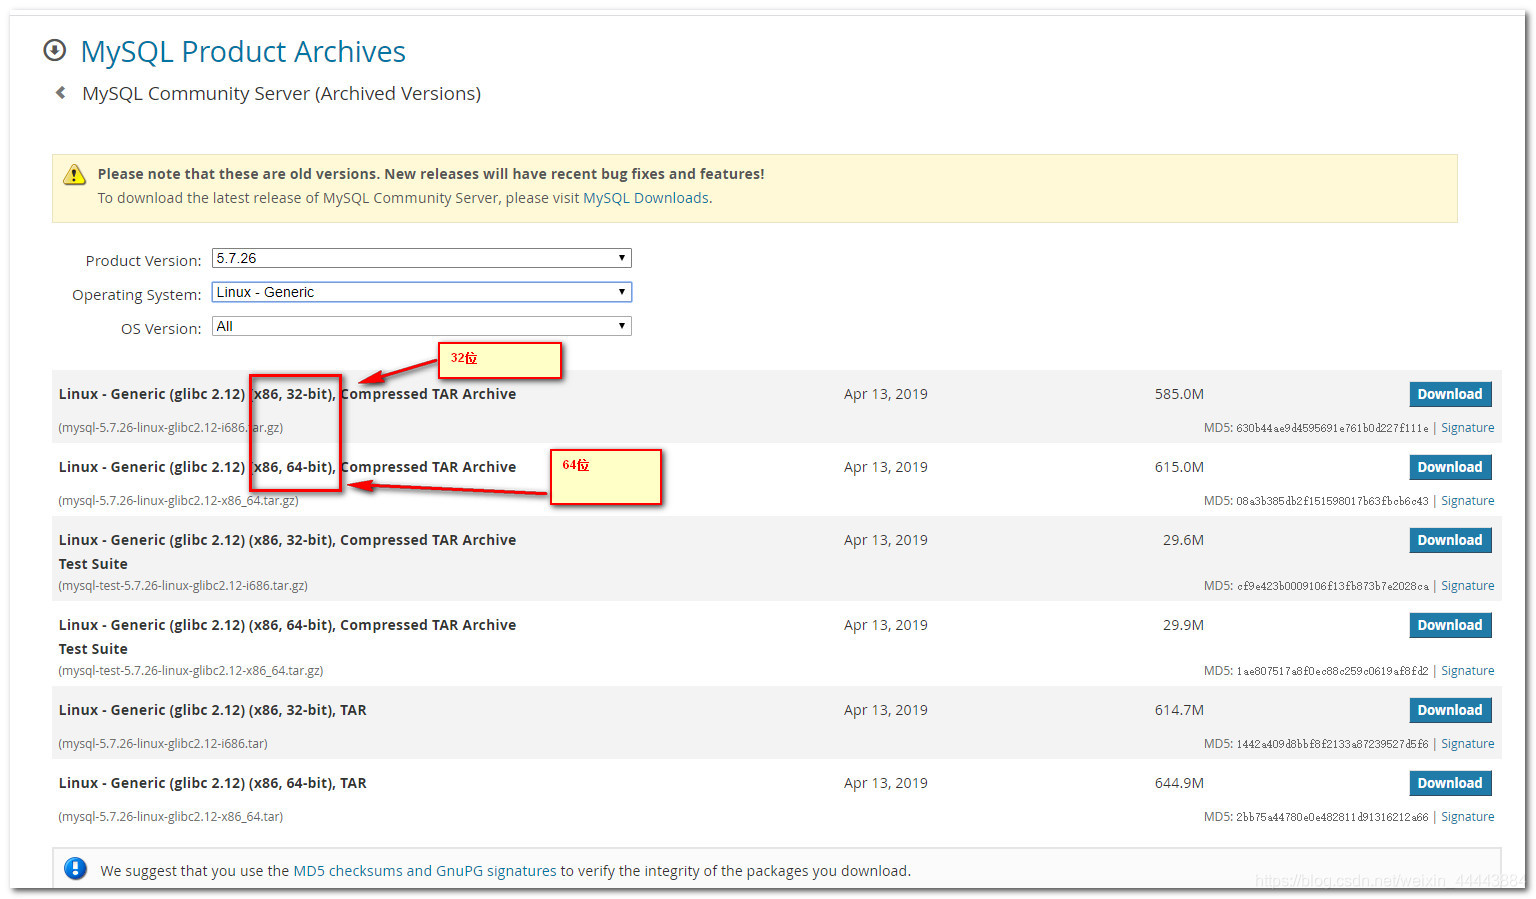Open Signature link for mysql-test i686.tar.gz

click(x=1467, y=586)
